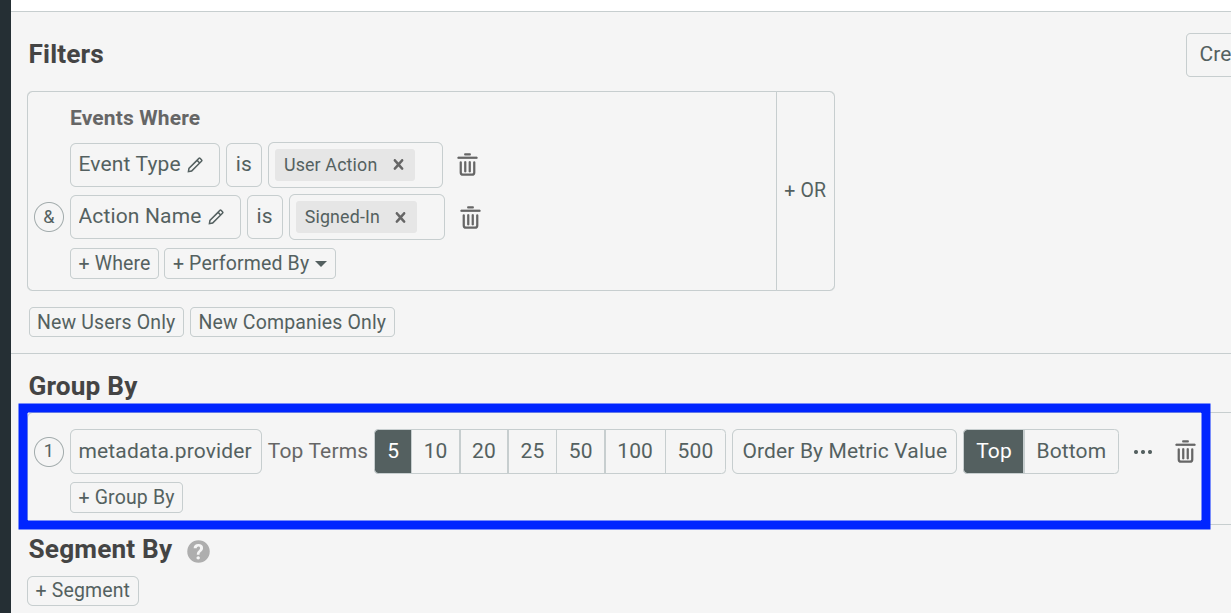Viewport: 1231px width, 613px height.
Task: Add a Where condition to the filter
Action: point(113,263)
